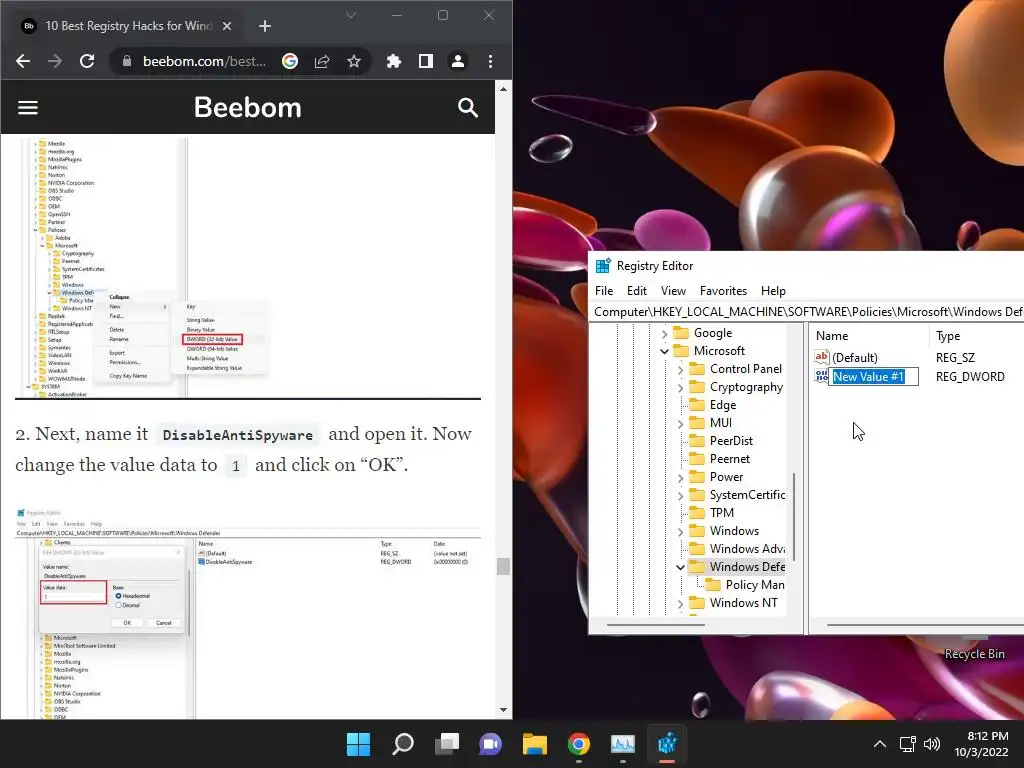Expand the Cryptography key
This screenshot has width=1024, height=768.
(680, 388)
